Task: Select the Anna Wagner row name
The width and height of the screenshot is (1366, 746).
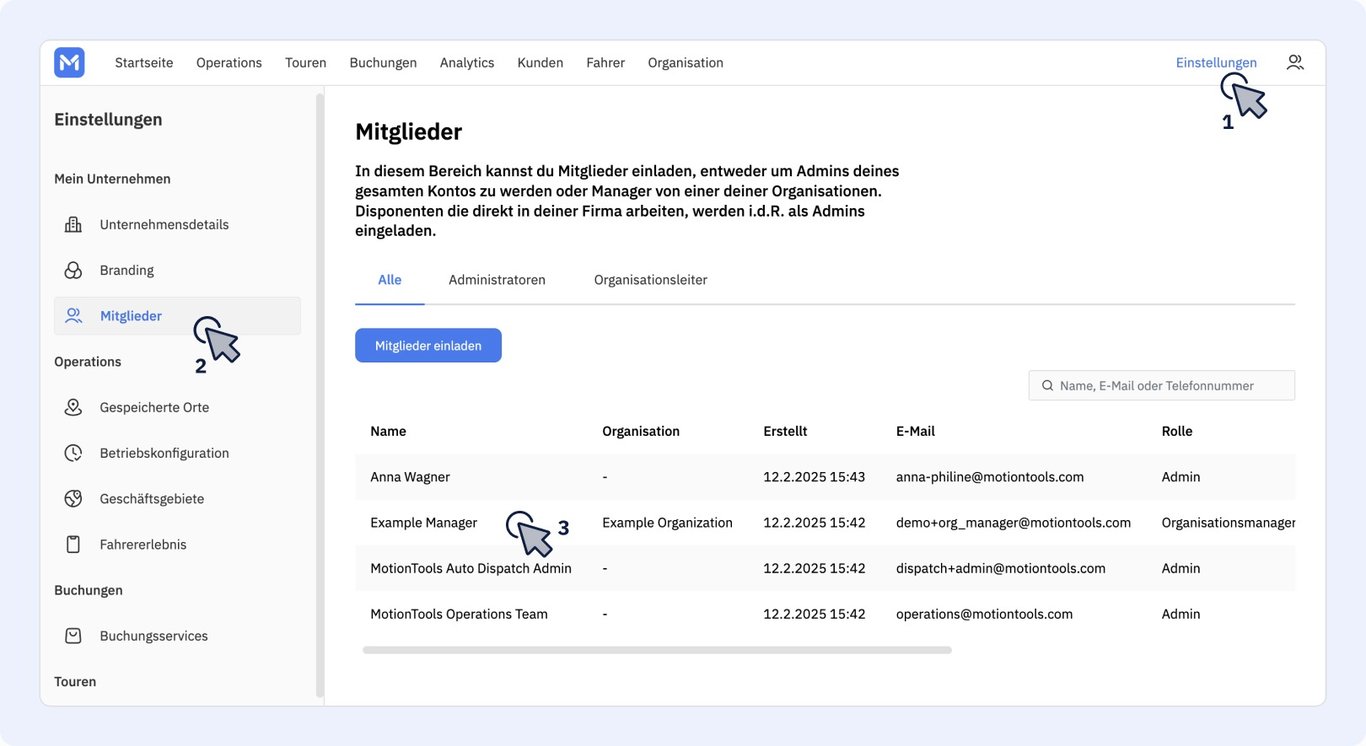Action: click(408, 477)
